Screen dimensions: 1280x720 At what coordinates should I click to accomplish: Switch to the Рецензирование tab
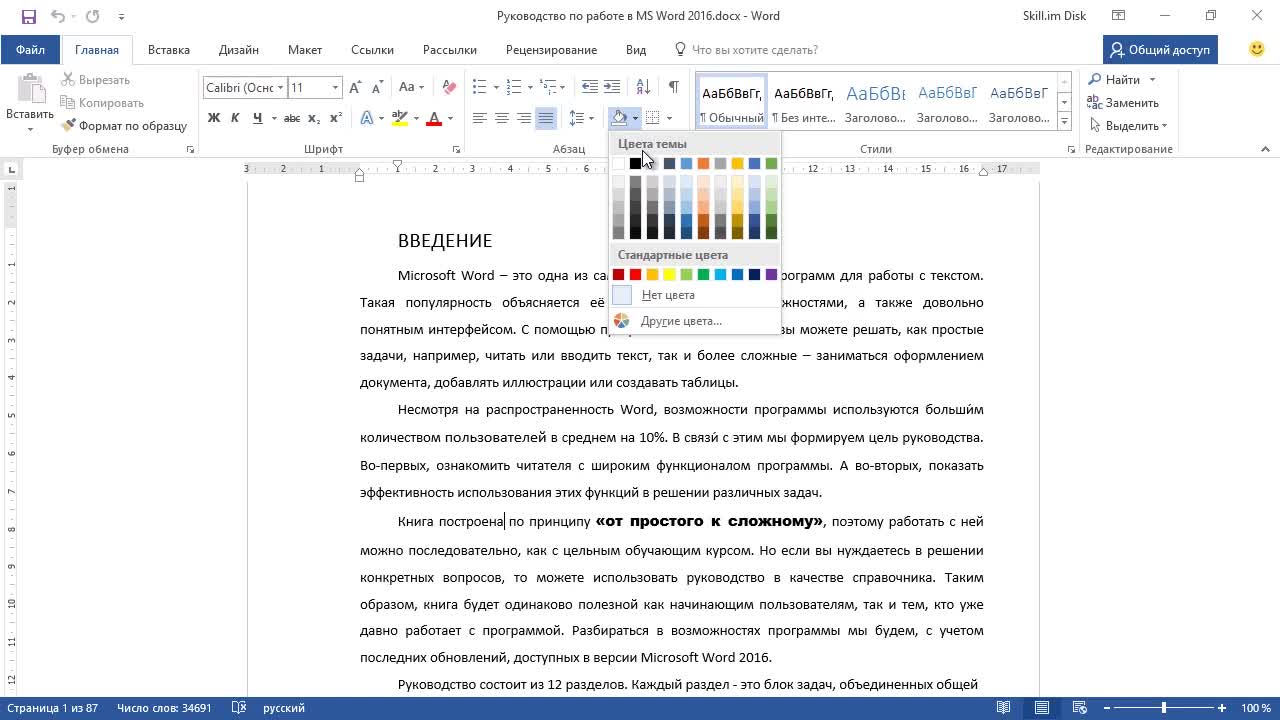click(x=551, y=50)
